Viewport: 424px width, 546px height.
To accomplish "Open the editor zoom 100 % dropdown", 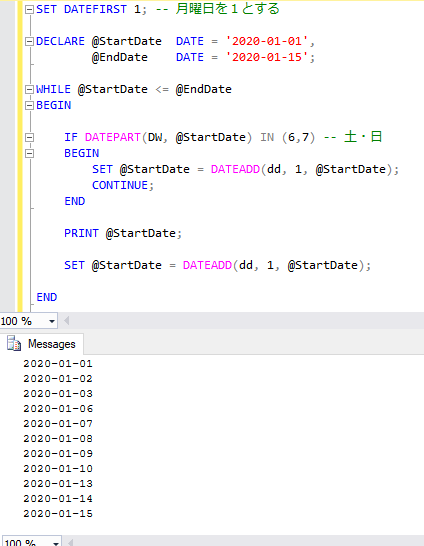I will click(52, 321).
